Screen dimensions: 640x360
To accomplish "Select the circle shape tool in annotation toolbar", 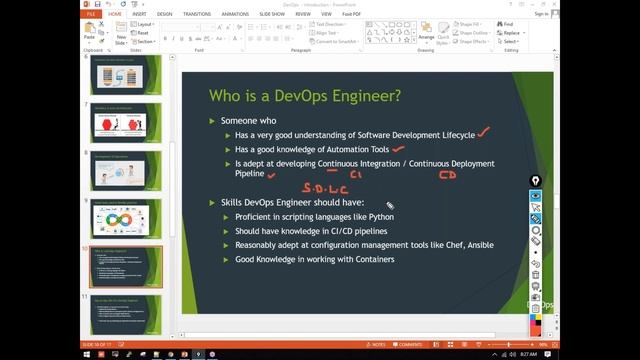I will click(536, 231).
